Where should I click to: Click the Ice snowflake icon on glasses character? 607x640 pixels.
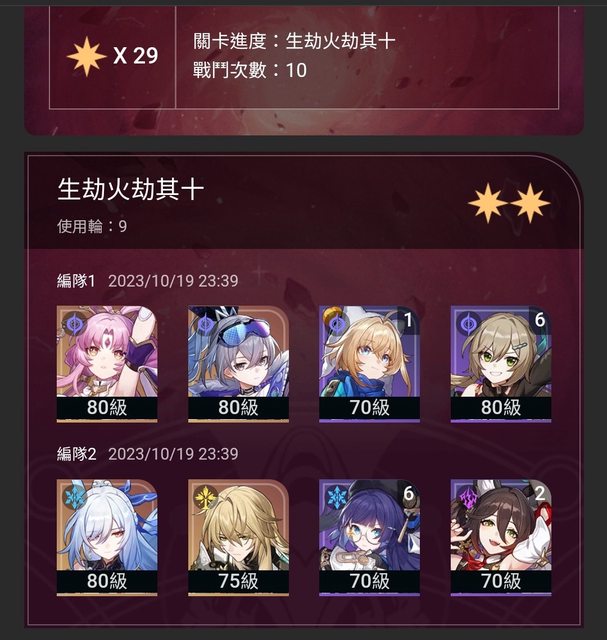point(337,498)
